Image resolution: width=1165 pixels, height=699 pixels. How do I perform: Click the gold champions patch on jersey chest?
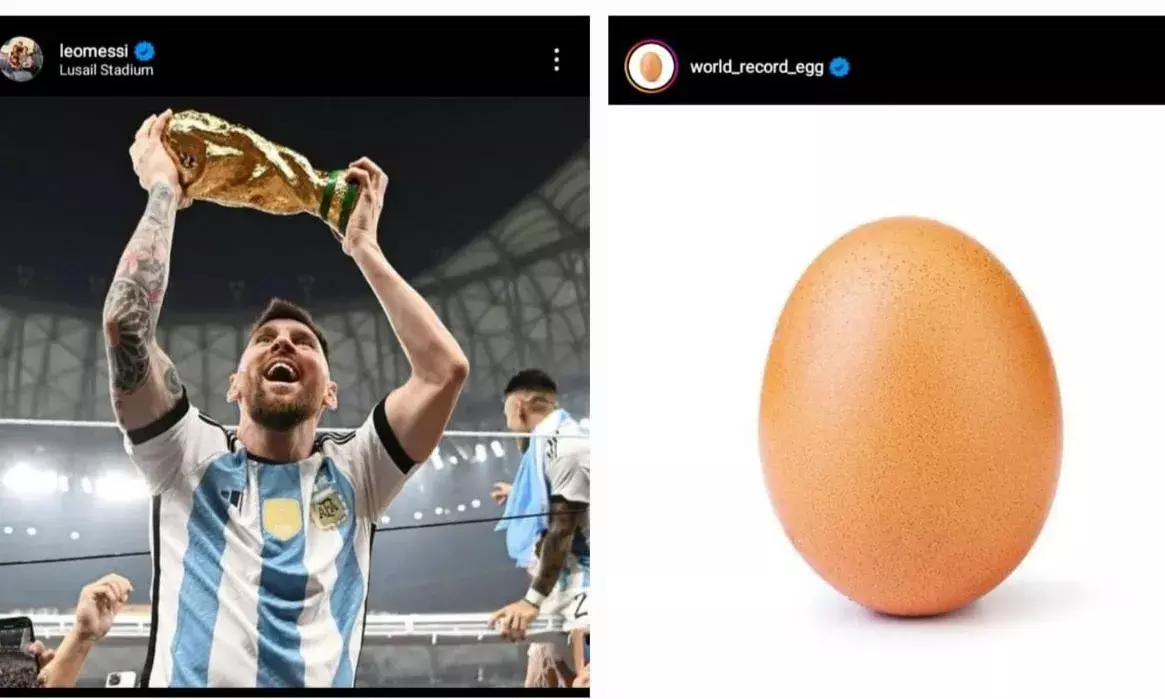pyautogui.click(x=282, y=518)
